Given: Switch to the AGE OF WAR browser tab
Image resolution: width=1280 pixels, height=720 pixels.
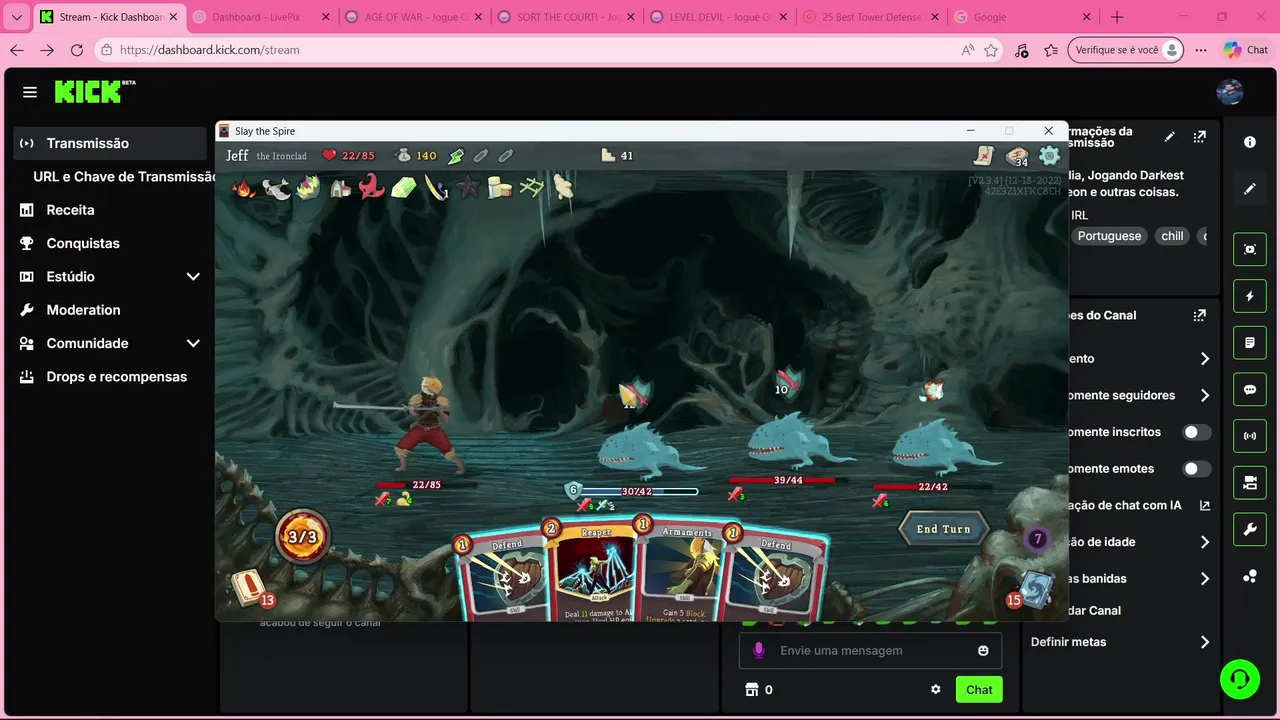Looking at the screenshot, I should tap(413, 17).
